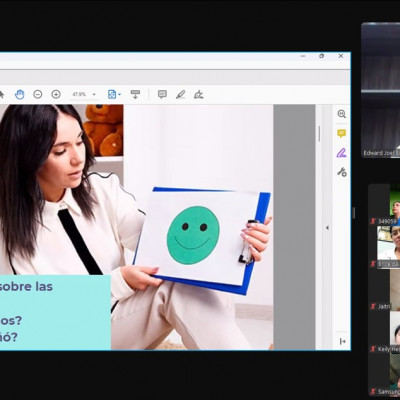Open More Tools wrench icon in sidebar
This screenshot has height=400, width=400.
point(342,172)
